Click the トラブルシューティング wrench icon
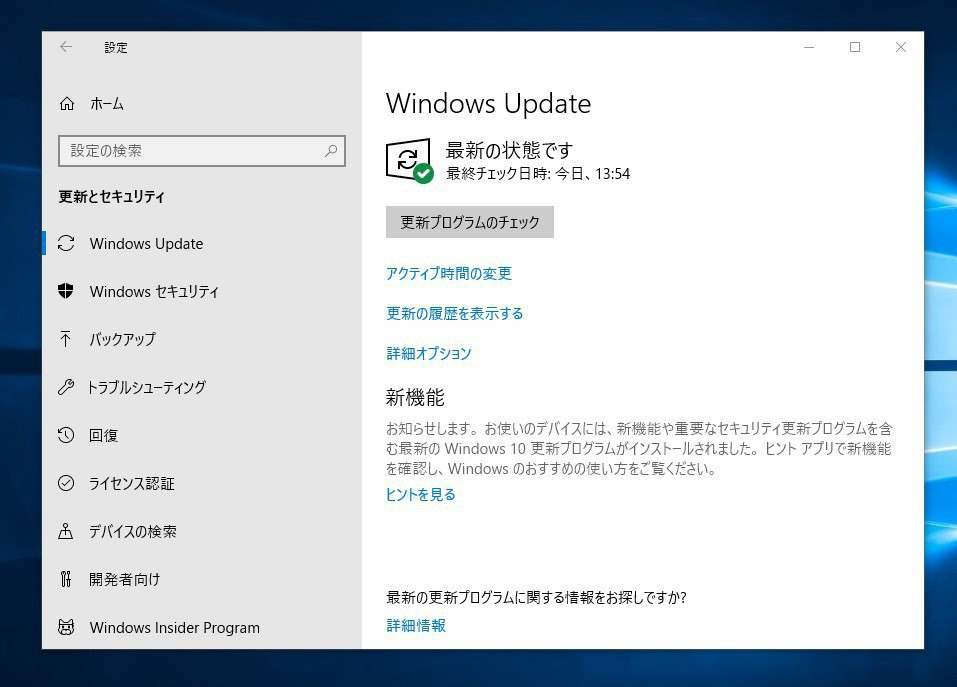This screenshot has height=687, width=957. (66, 387)
